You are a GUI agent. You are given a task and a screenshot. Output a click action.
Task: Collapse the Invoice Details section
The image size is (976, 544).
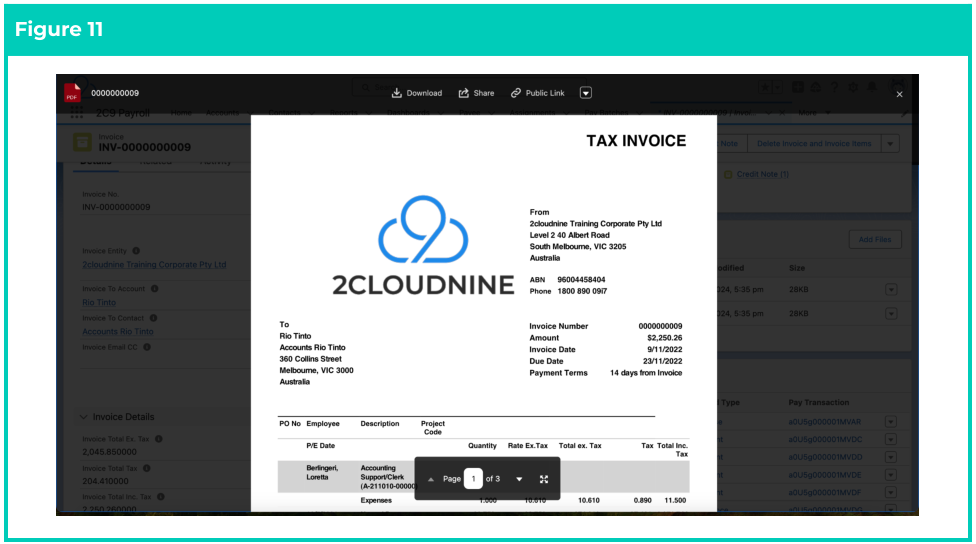coord(83,417)
